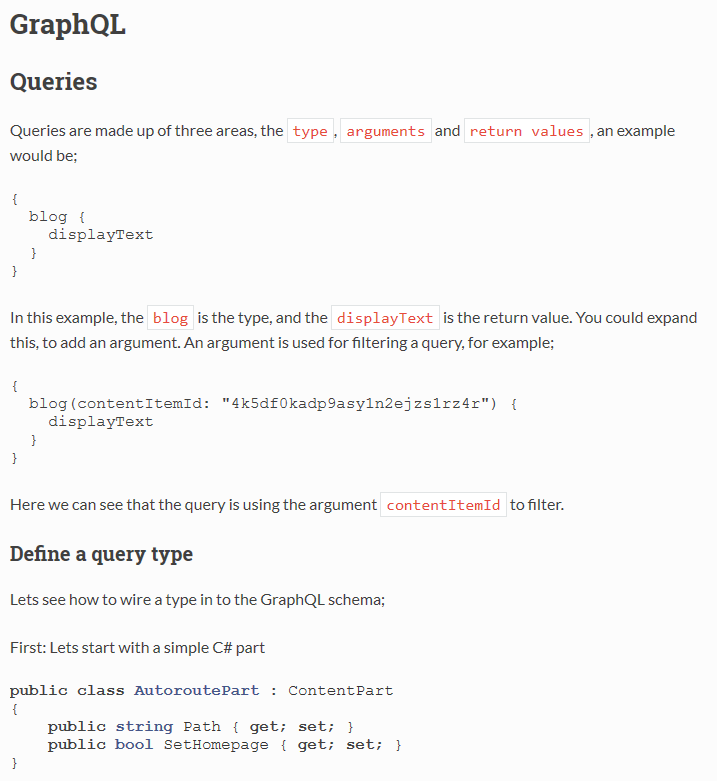Click the 'Define a query type' heading

(x=101, y=554)
